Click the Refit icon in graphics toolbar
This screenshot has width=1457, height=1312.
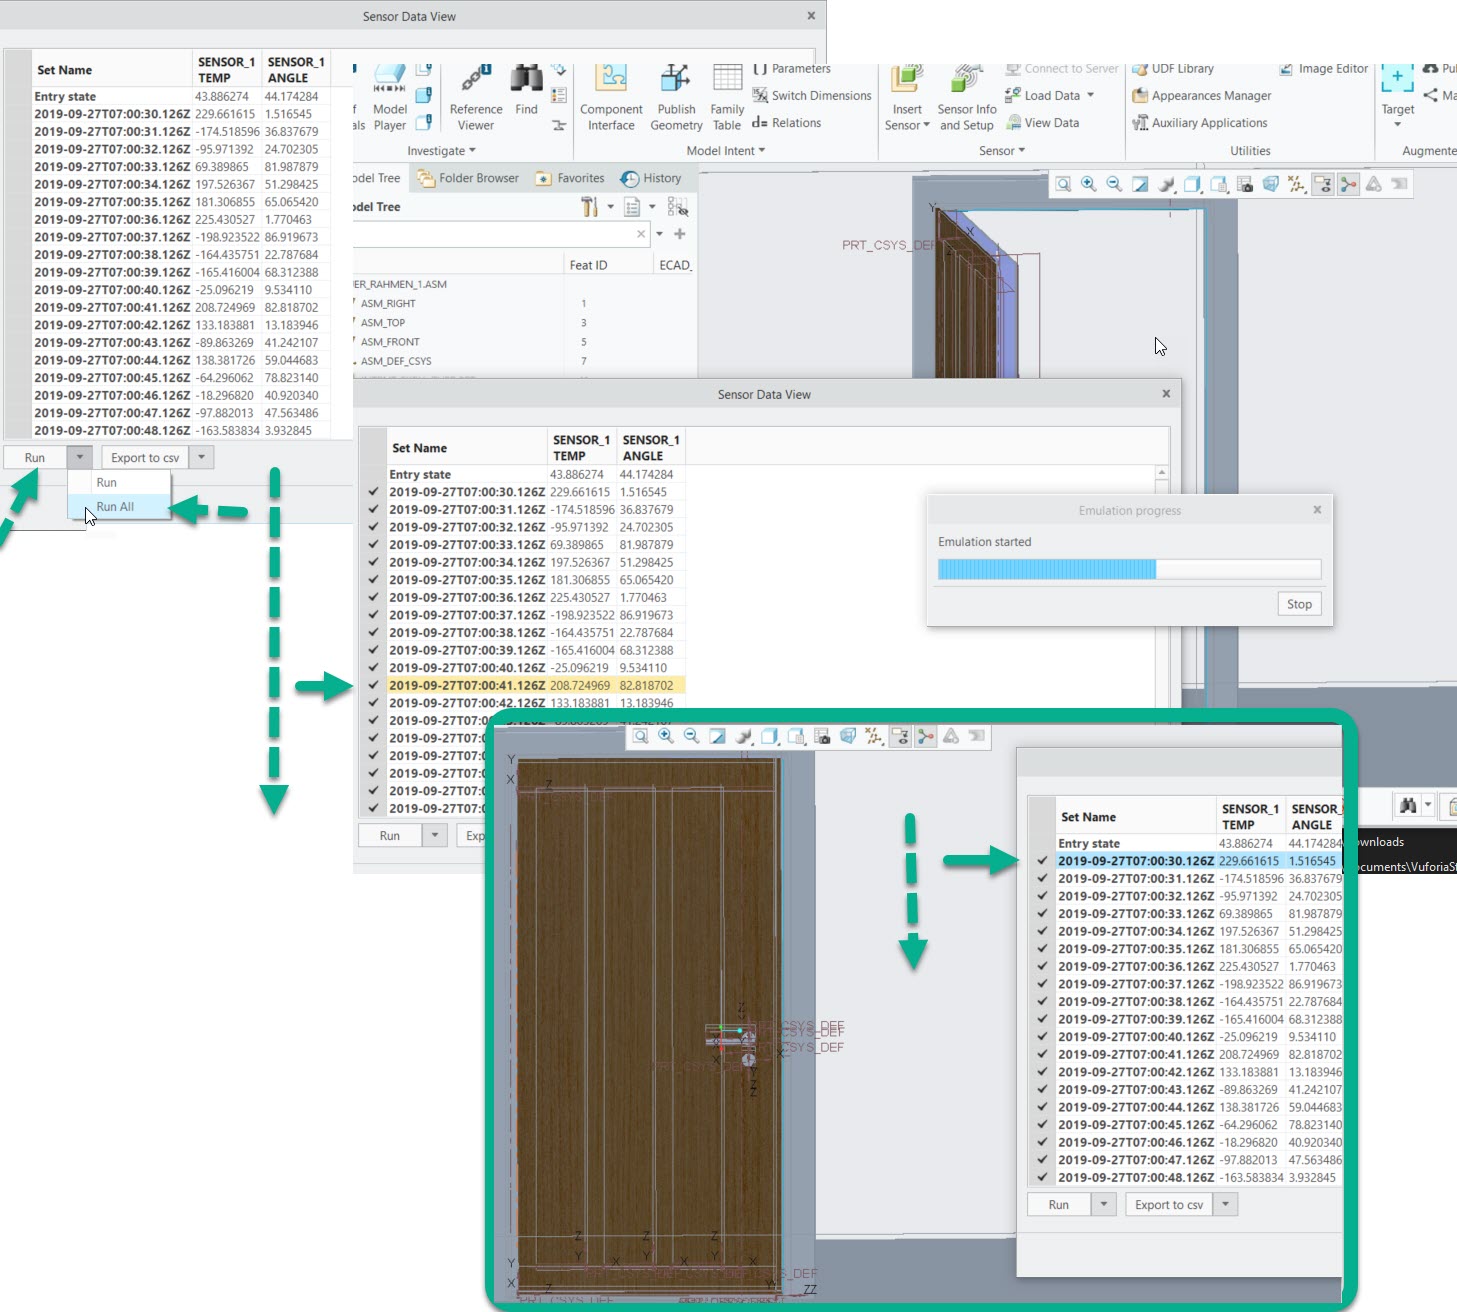(1140, 184)
